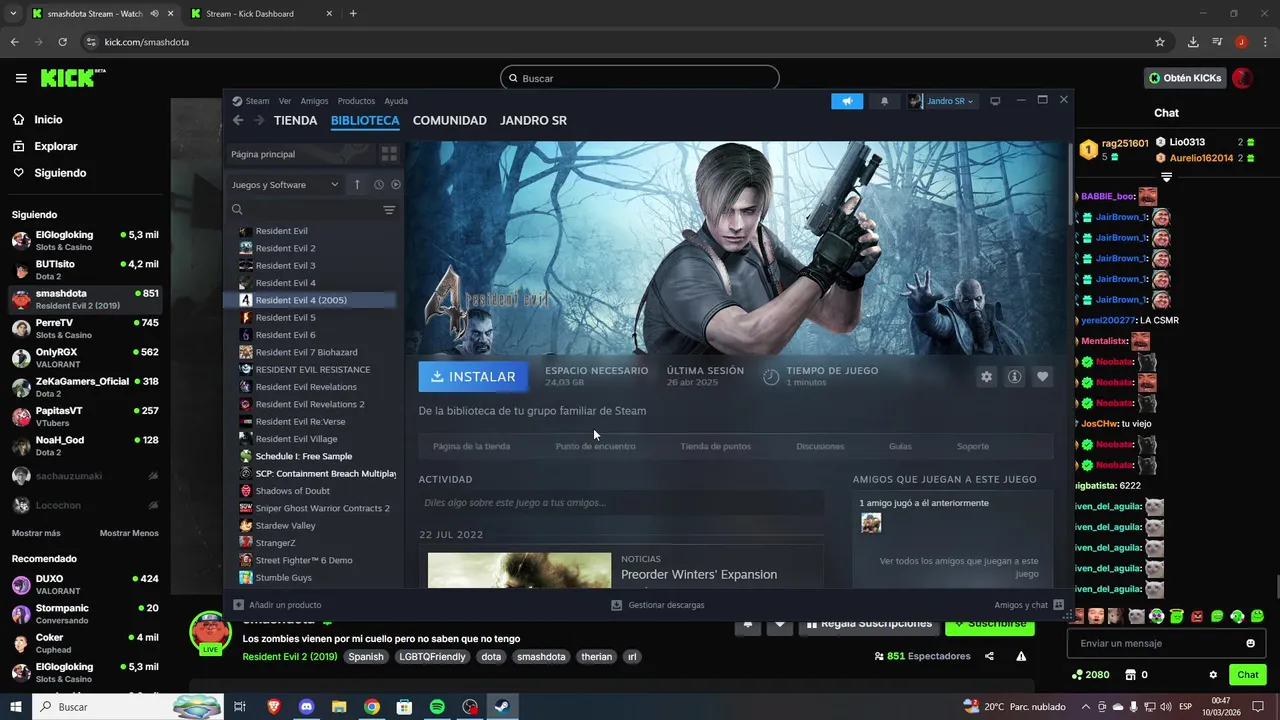Viewport: 1280px width, 720px height.
Task: Open Kick chat settings gear
Action: 1213,675
